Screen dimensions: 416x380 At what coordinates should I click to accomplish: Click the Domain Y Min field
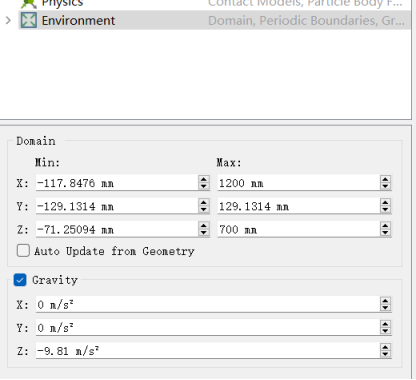click(x=117, y=206)
